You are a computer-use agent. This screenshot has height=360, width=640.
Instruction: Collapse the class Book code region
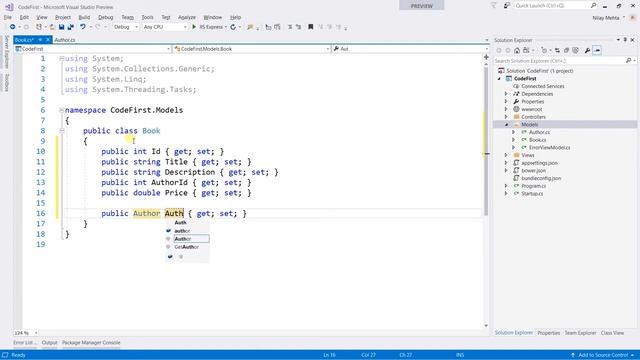[62, 131]
